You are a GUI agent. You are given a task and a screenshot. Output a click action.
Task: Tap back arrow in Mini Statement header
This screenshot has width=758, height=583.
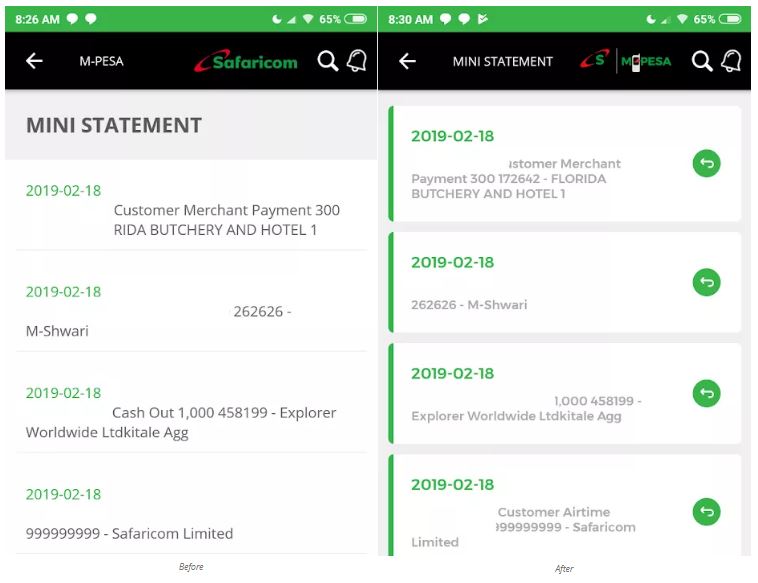pyautogui.click(x=408, y=61)
